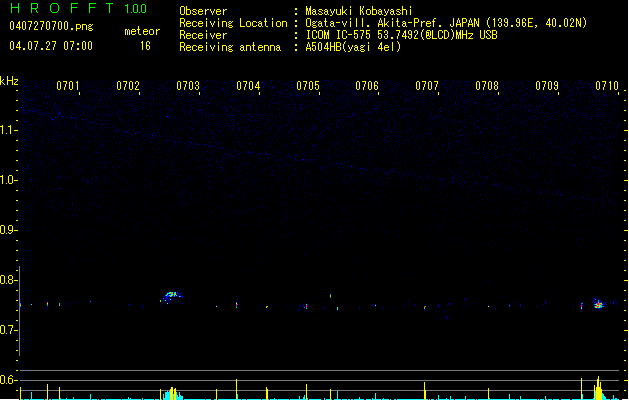Click the meteor echo blip at 0705

tap(306, 306)
